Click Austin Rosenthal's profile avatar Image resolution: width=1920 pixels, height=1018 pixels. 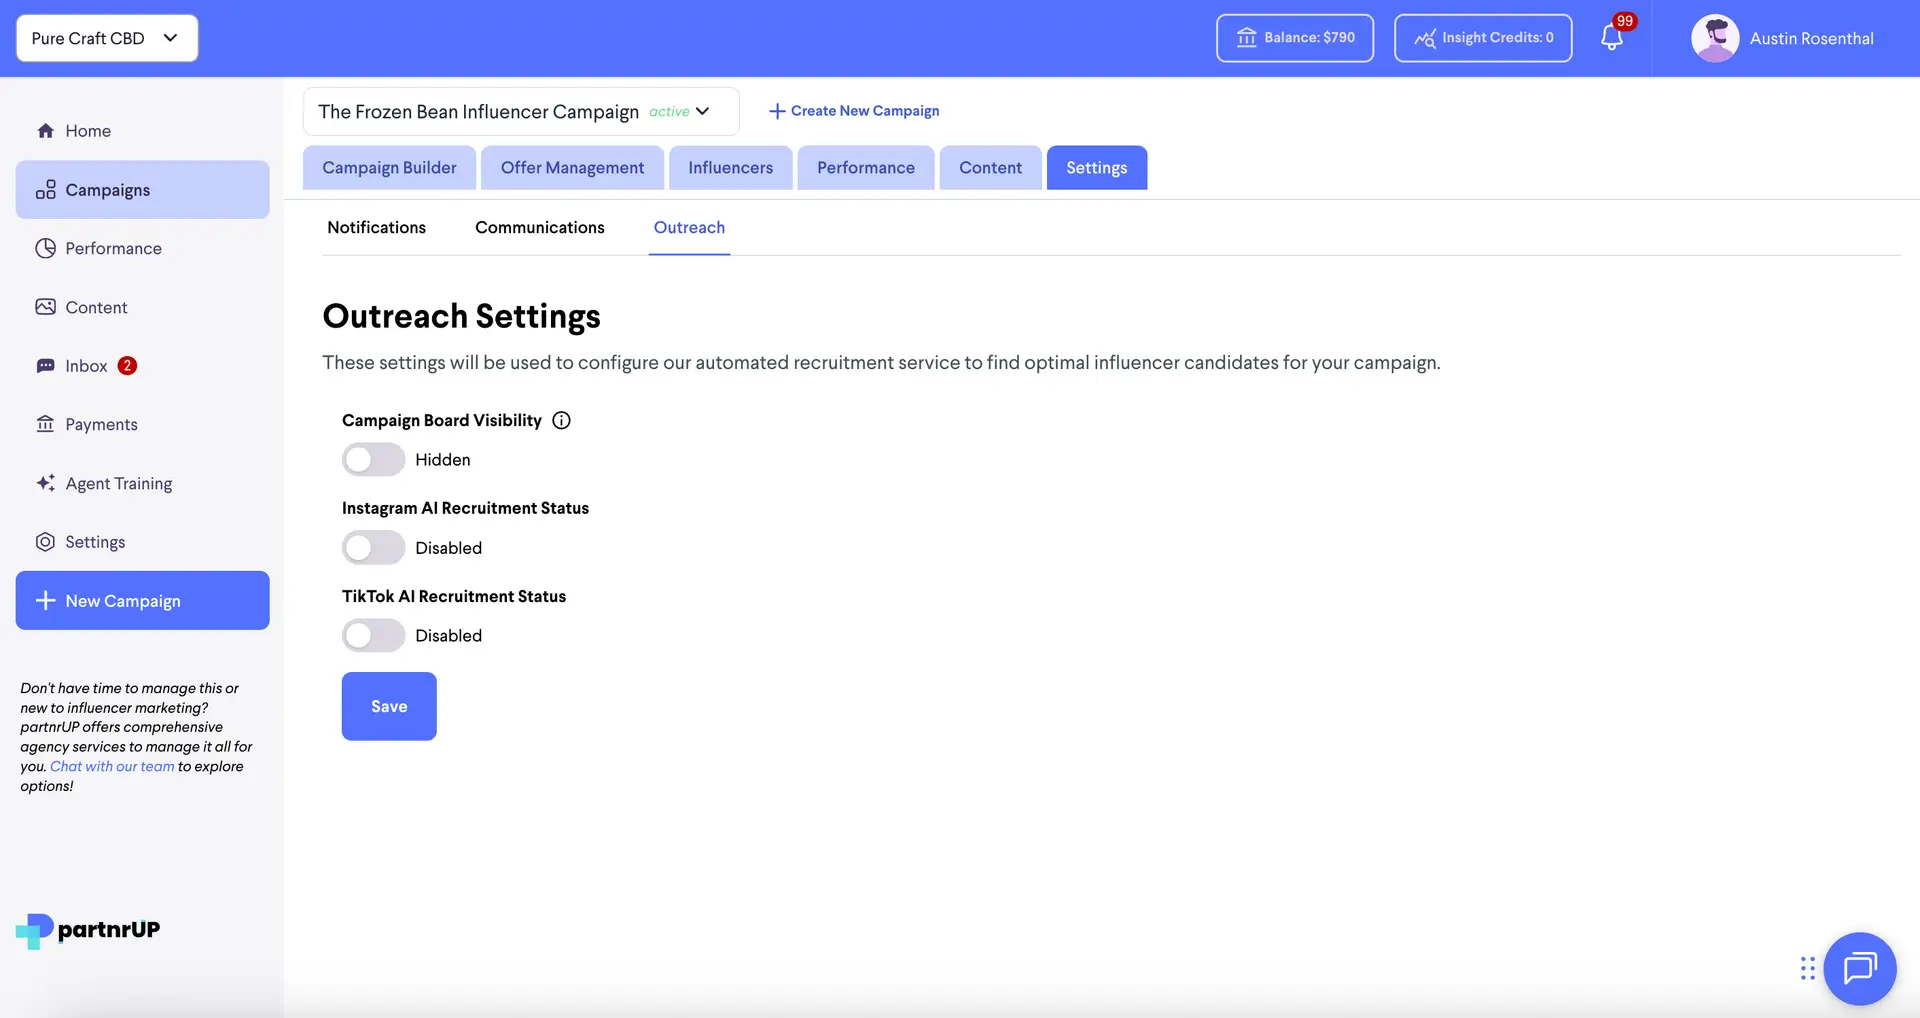coord(1714,38)
